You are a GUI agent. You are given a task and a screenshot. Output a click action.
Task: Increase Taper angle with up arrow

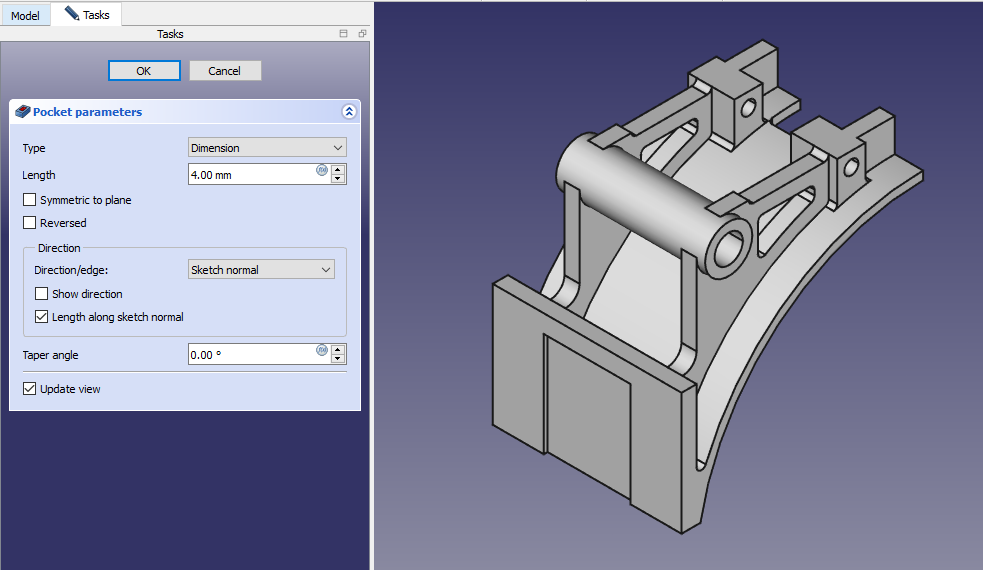(338, 349)
